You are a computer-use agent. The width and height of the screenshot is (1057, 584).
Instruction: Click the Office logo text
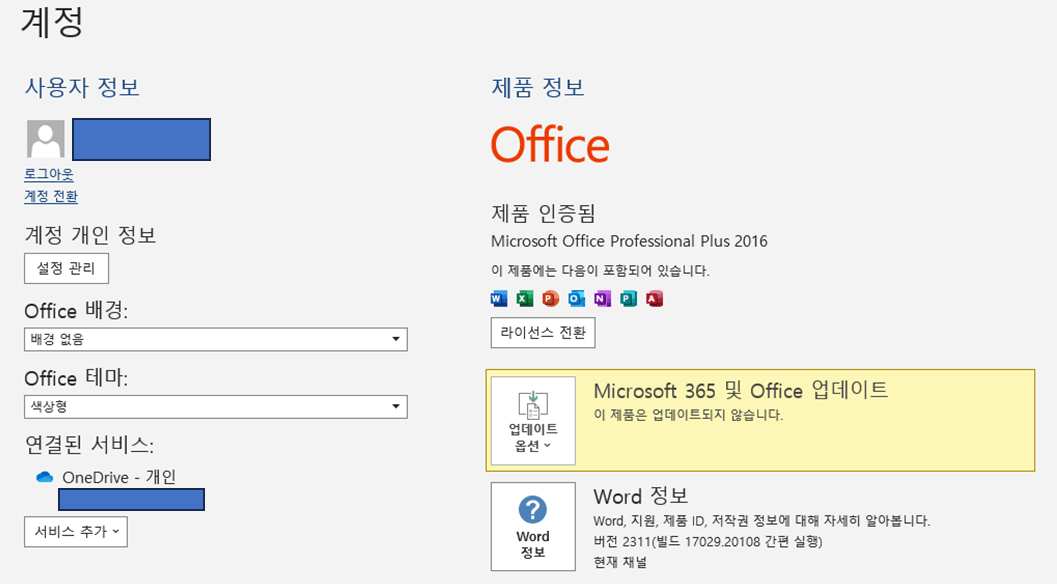tap(550, 144)
